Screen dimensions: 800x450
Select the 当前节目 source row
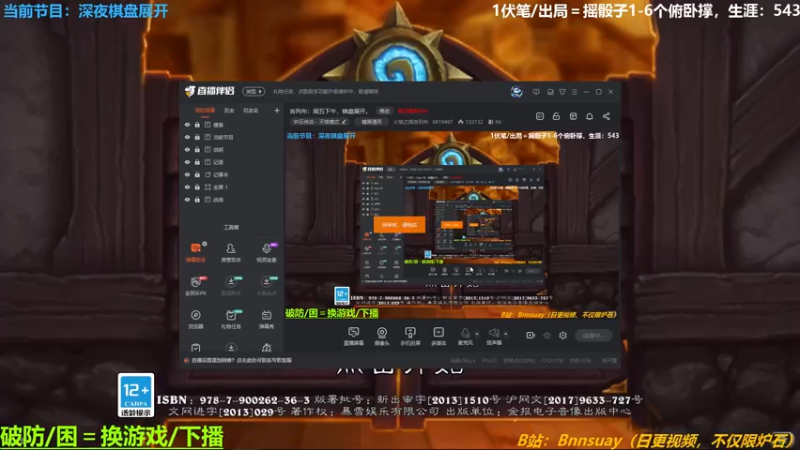[232, 137]
